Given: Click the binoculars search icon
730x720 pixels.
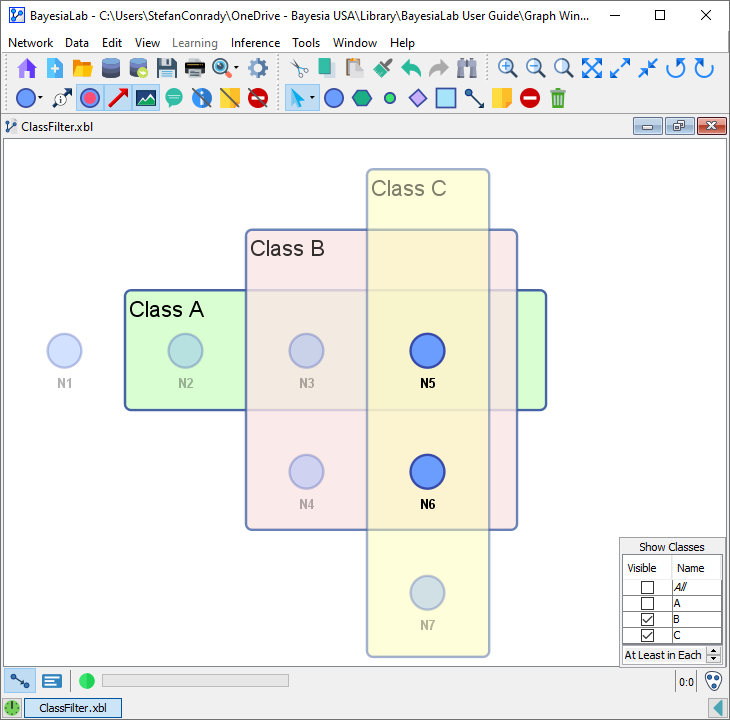Looking at the screenshot, I should pos(467,68).
